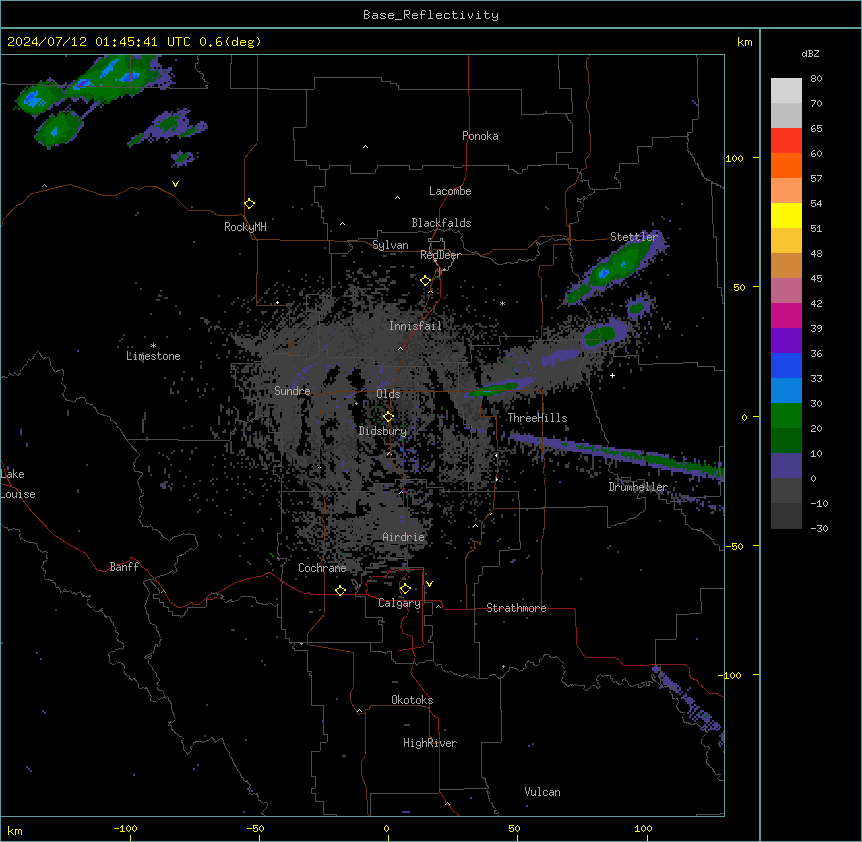Click the -100 tick on bottom km axis
This screenshot has height=842, width=862.
coord(126,829)
